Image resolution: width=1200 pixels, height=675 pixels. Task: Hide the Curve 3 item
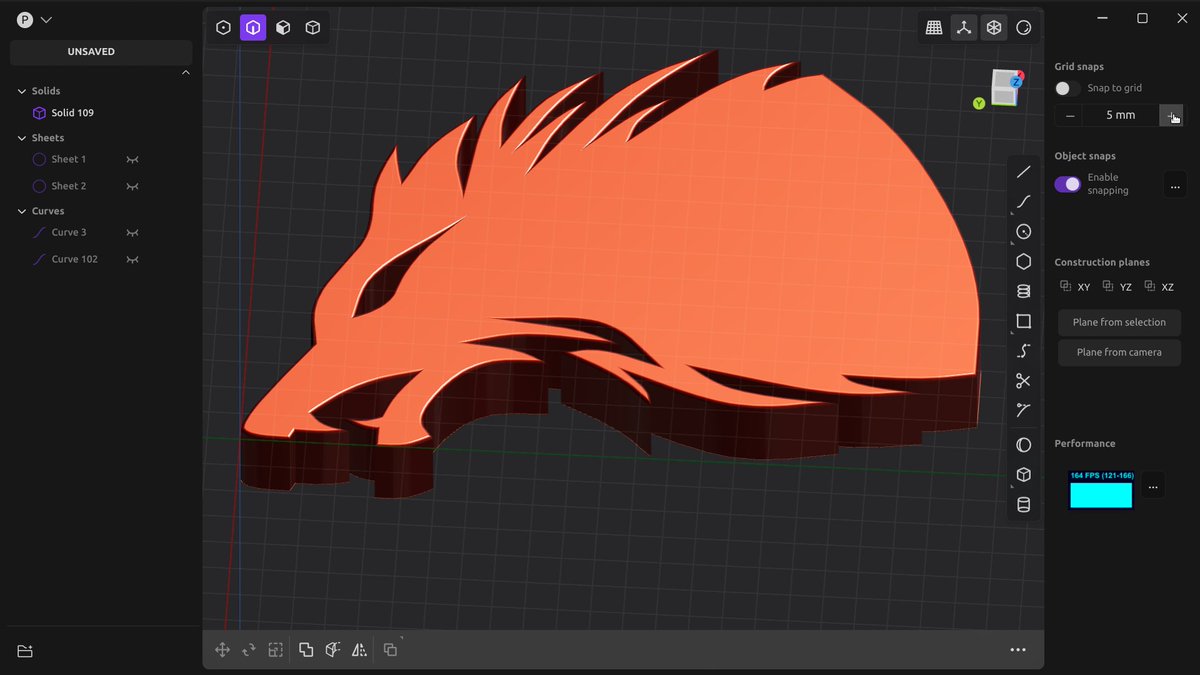131,232
